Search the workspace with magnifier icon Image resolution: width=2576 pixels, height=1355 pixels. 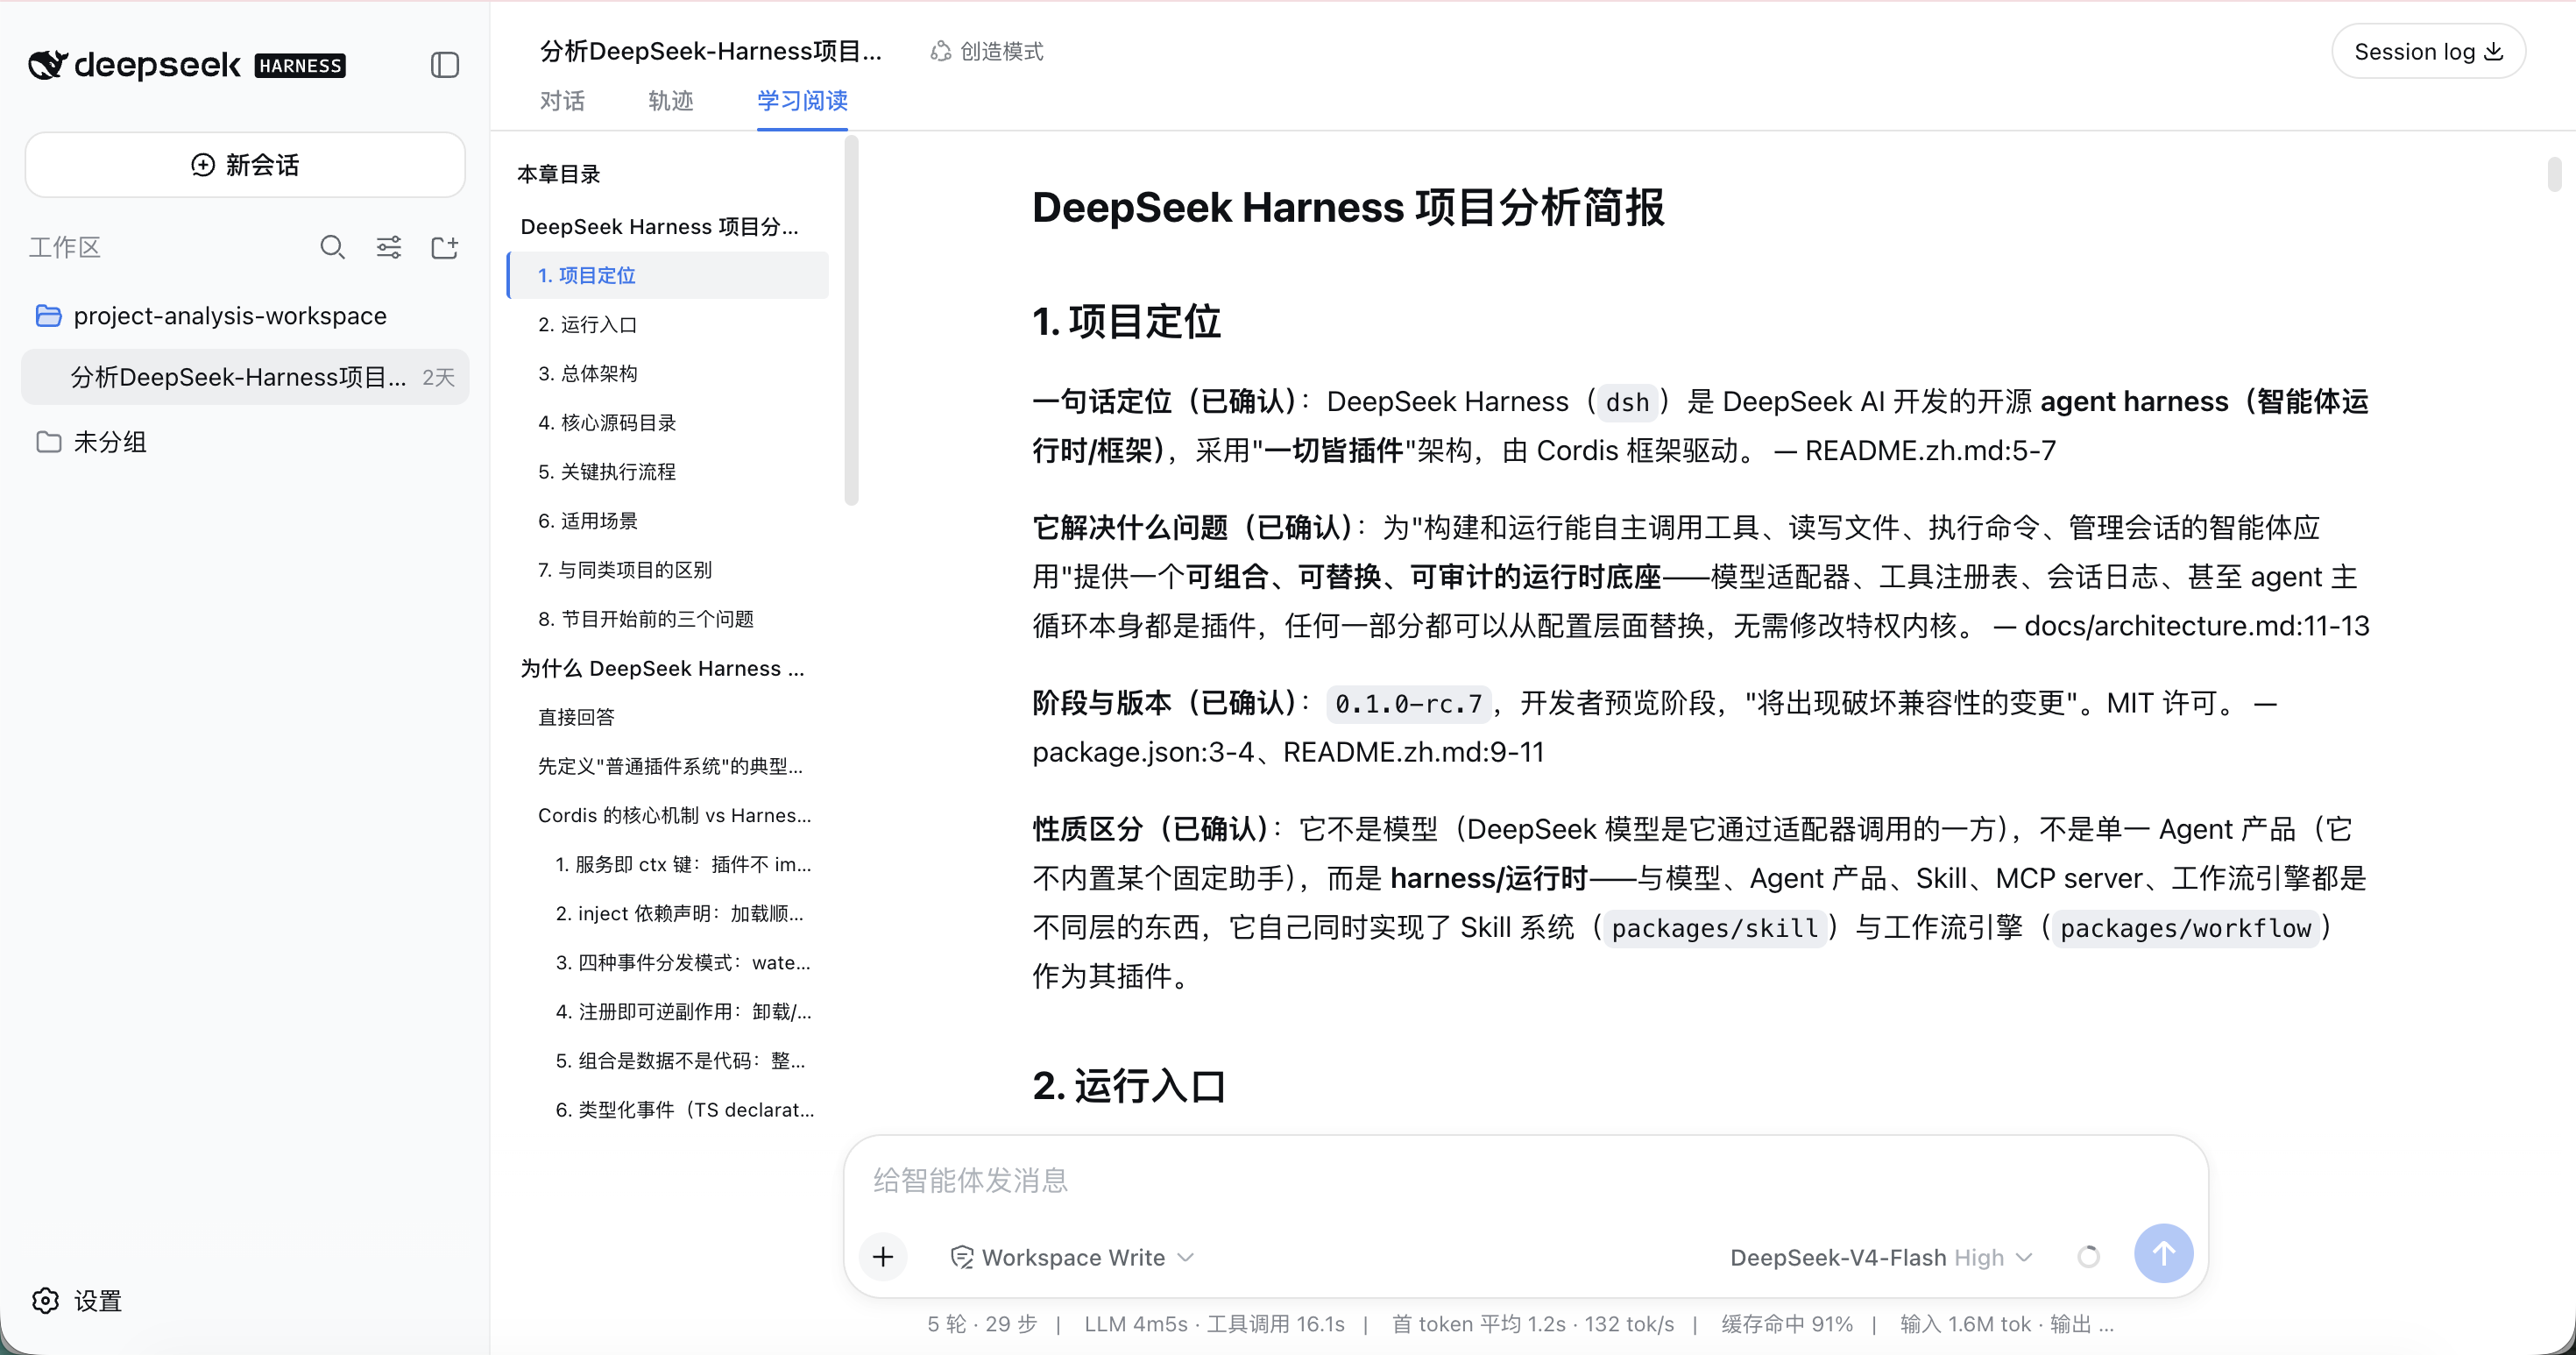point(332,247)
